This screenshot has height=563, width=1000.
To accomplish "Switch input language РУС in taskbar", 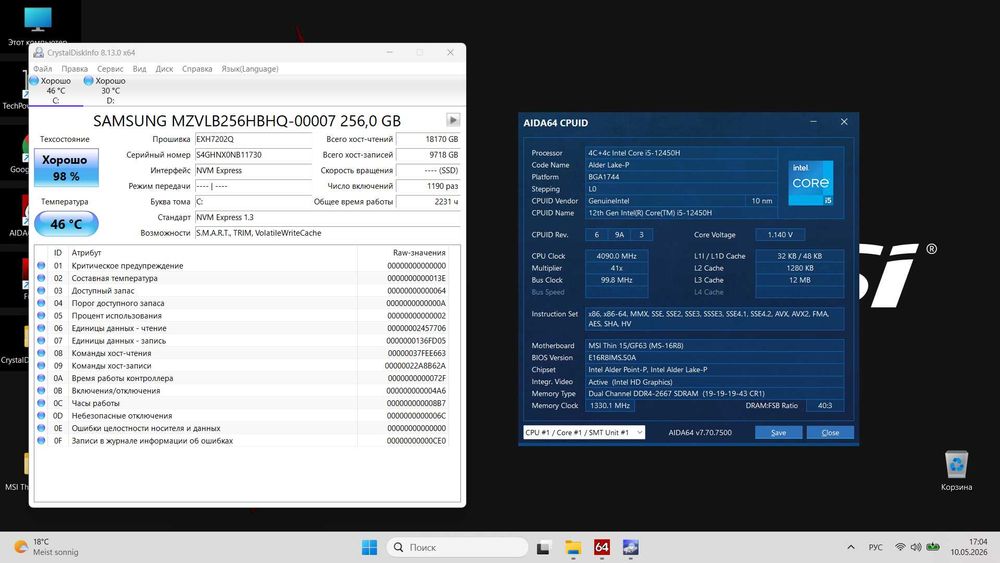I will pyautogui.click(x=876, y=547).
